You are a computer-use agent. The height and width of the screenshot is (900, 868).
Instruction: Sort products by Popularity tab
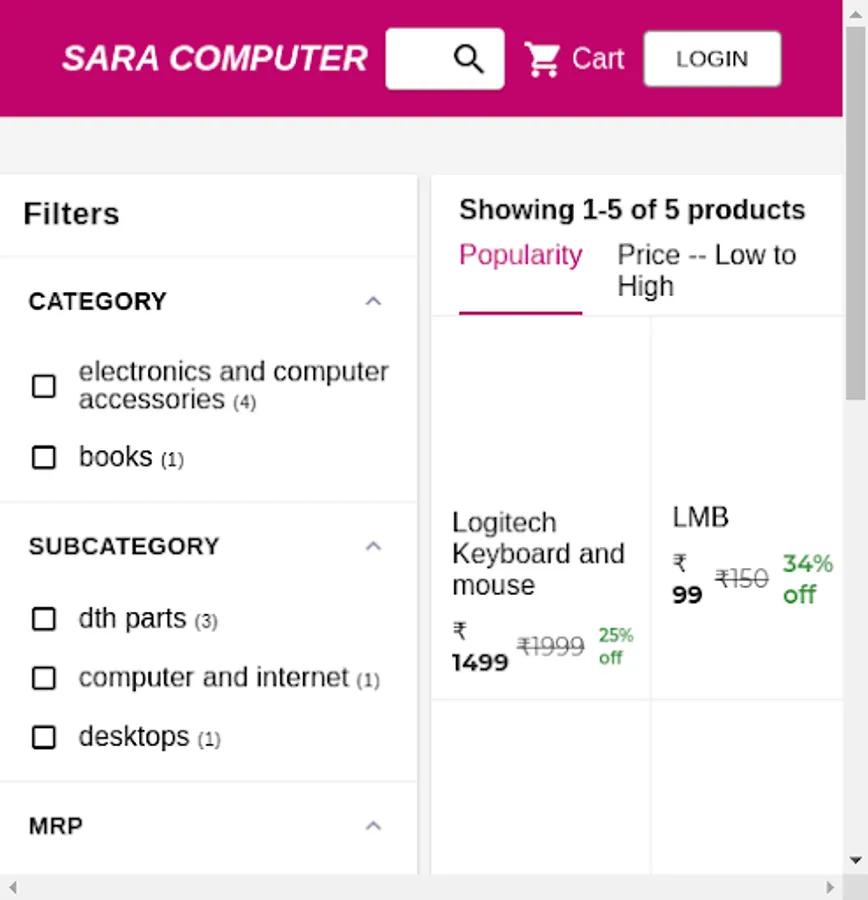tap(520, 256)
